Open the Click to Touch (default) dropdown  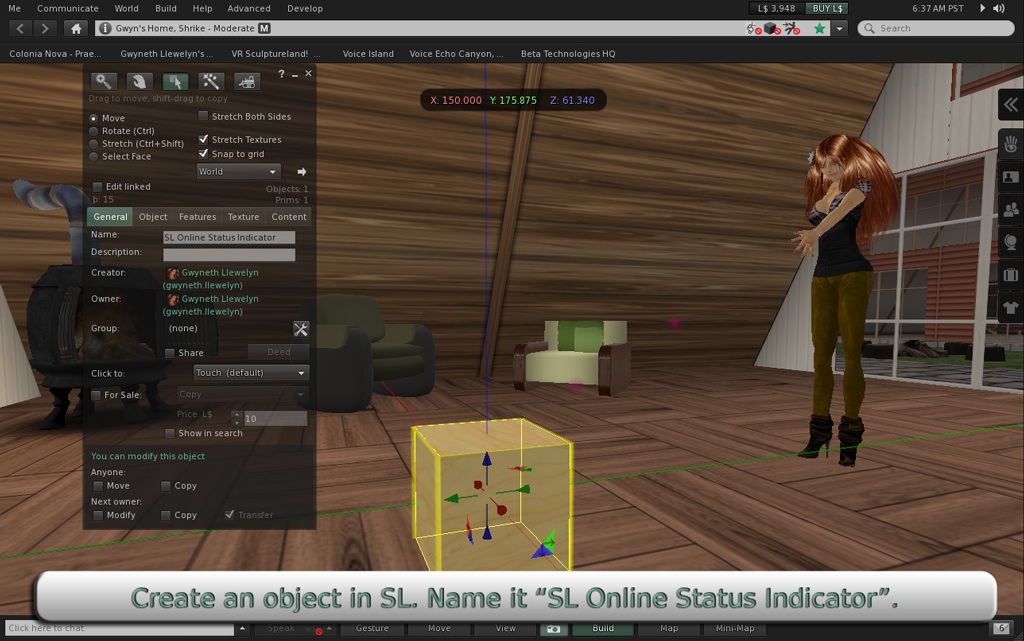tap(251, 373)
